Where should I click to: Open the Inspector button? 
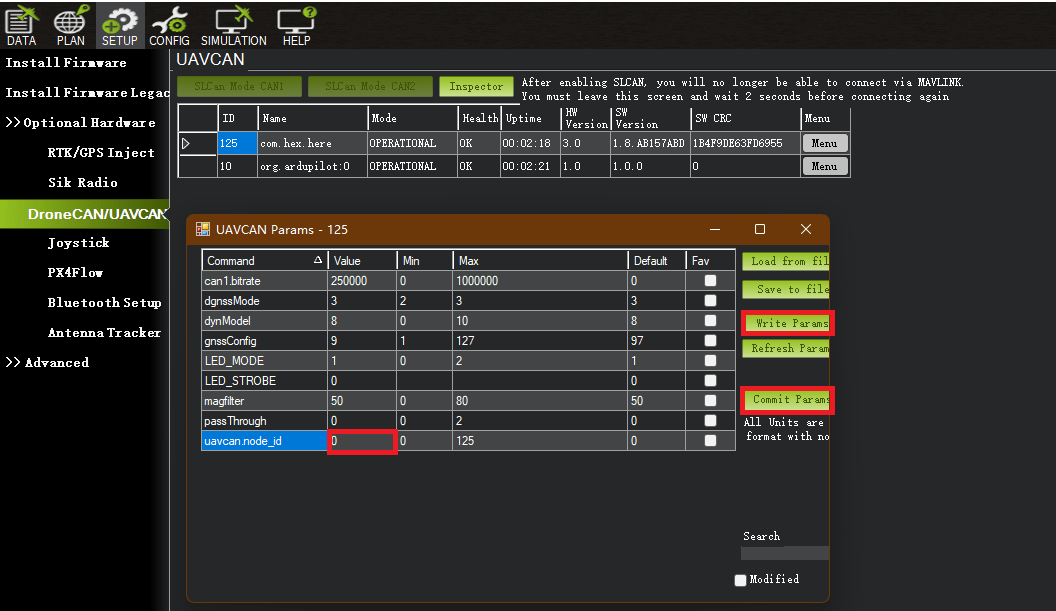[476, 86]
